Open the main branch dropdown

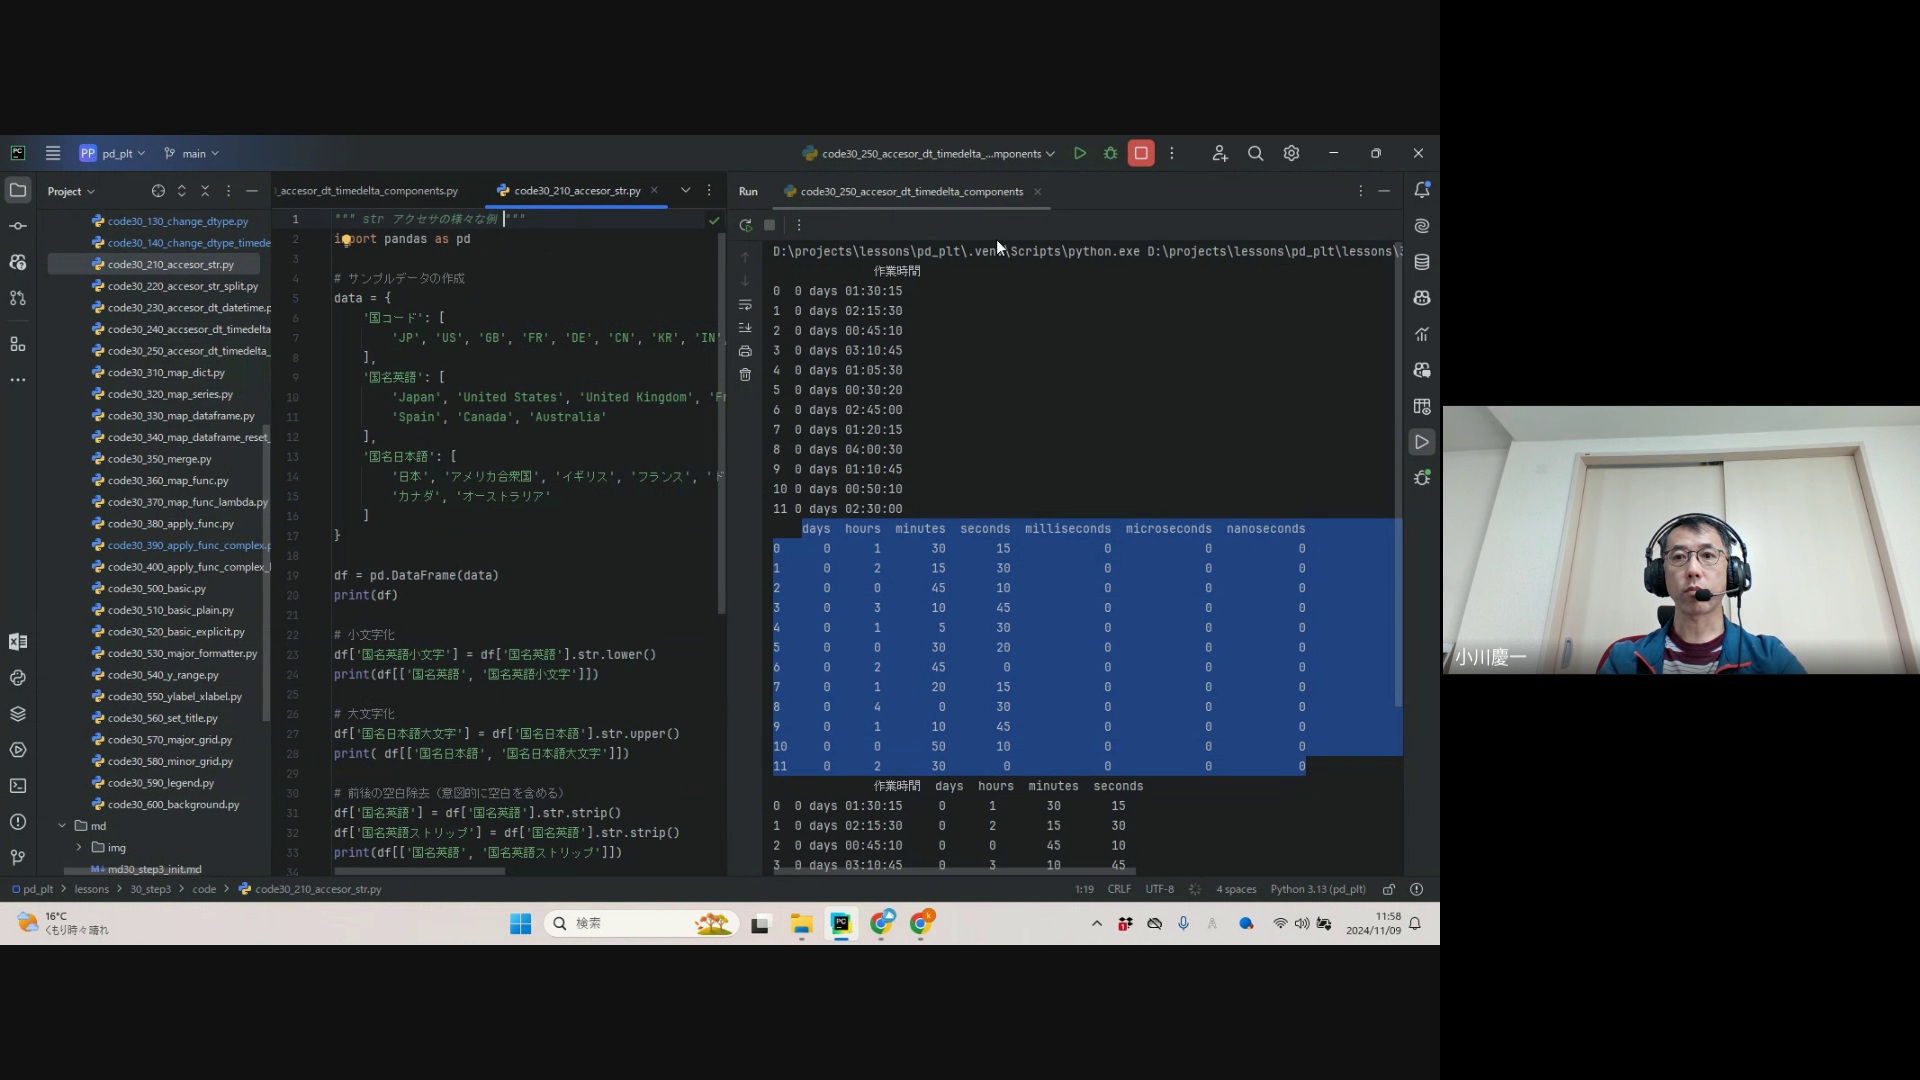pos(192,153)
